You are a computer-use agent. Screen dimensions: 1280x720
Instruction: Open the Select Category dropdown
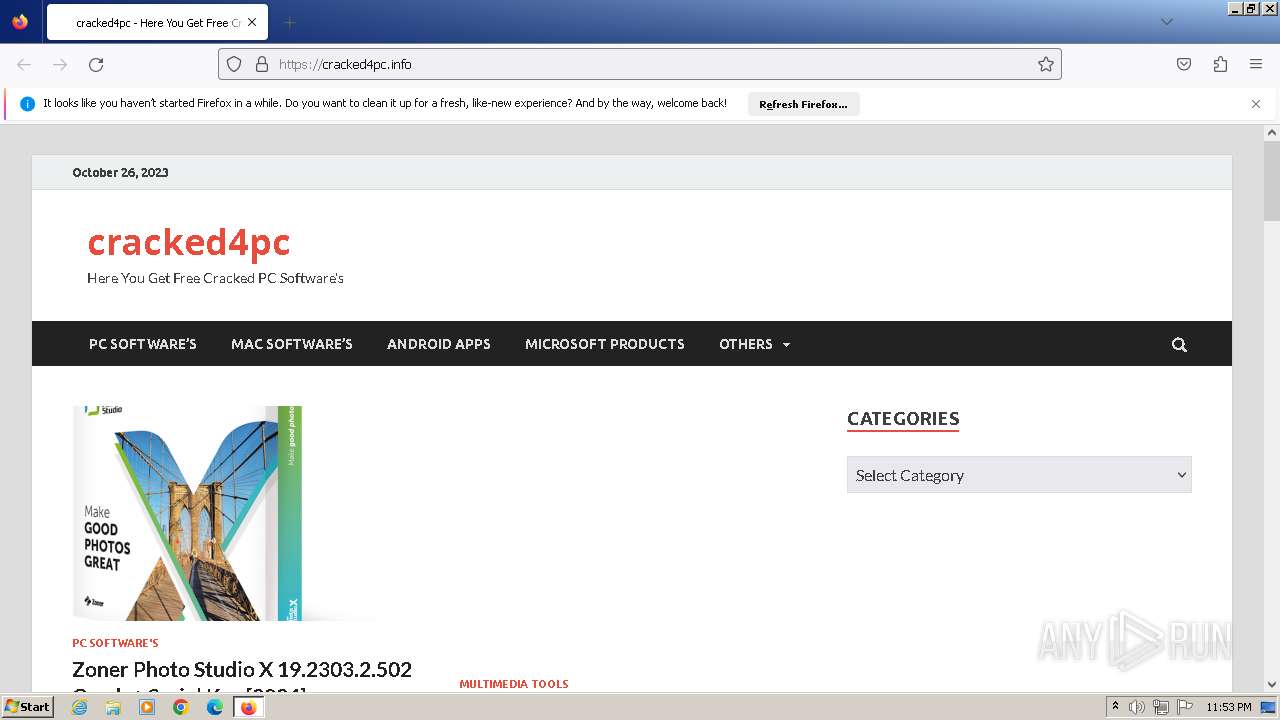tap(1019, 475)
